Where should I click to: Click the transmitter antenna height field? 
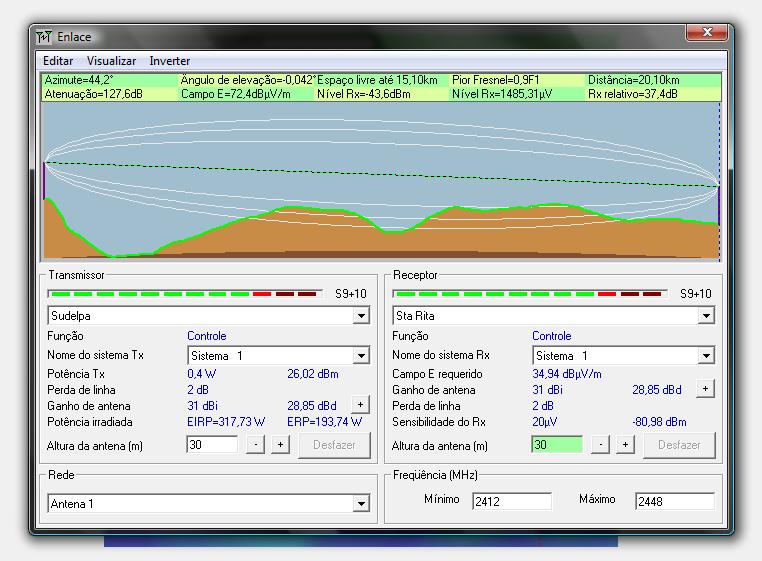tap(212, 445)
